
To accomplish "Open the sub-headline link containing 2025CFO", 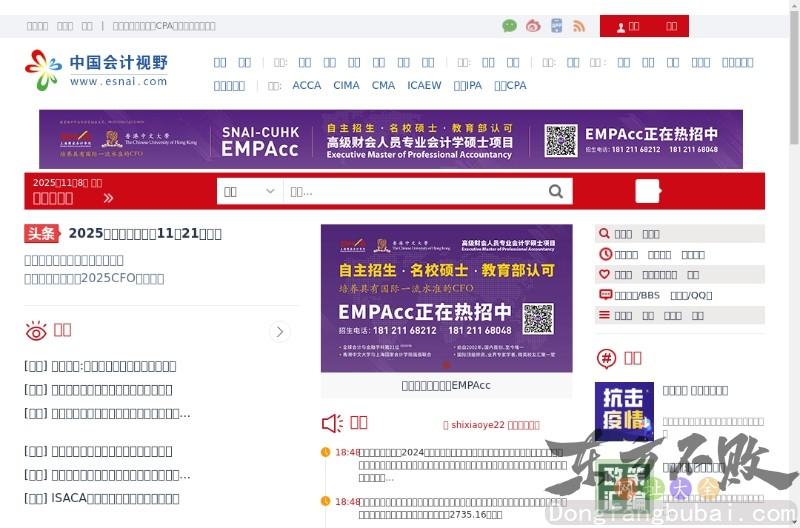I will [94, 279].
